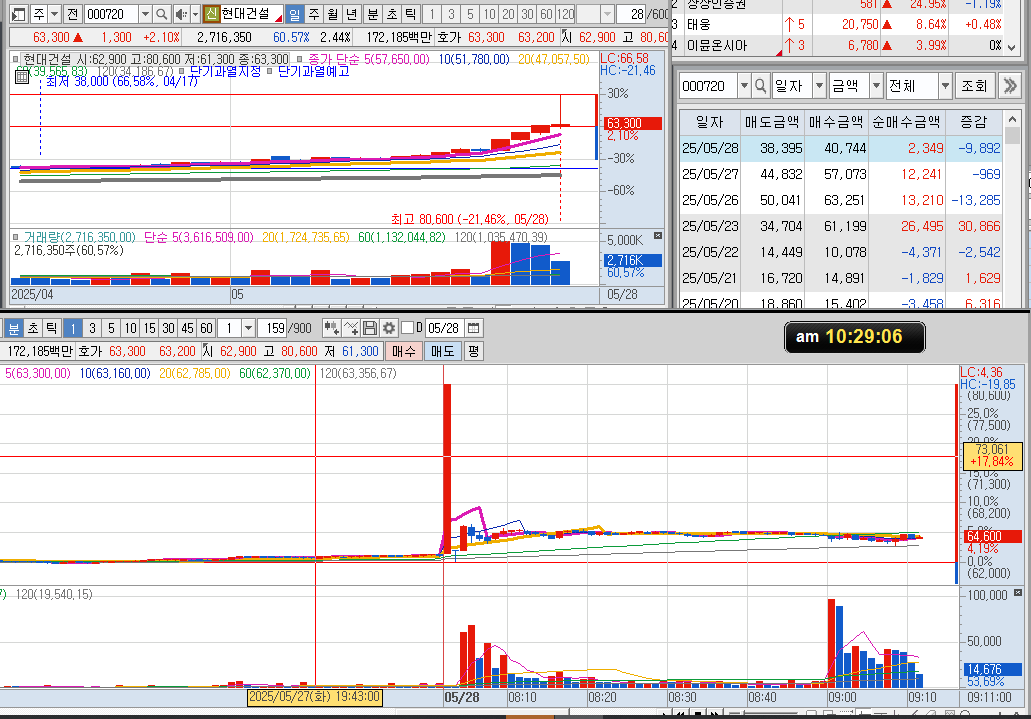Select 1-minute interval button in lower chart

click(x=73, y=328)
